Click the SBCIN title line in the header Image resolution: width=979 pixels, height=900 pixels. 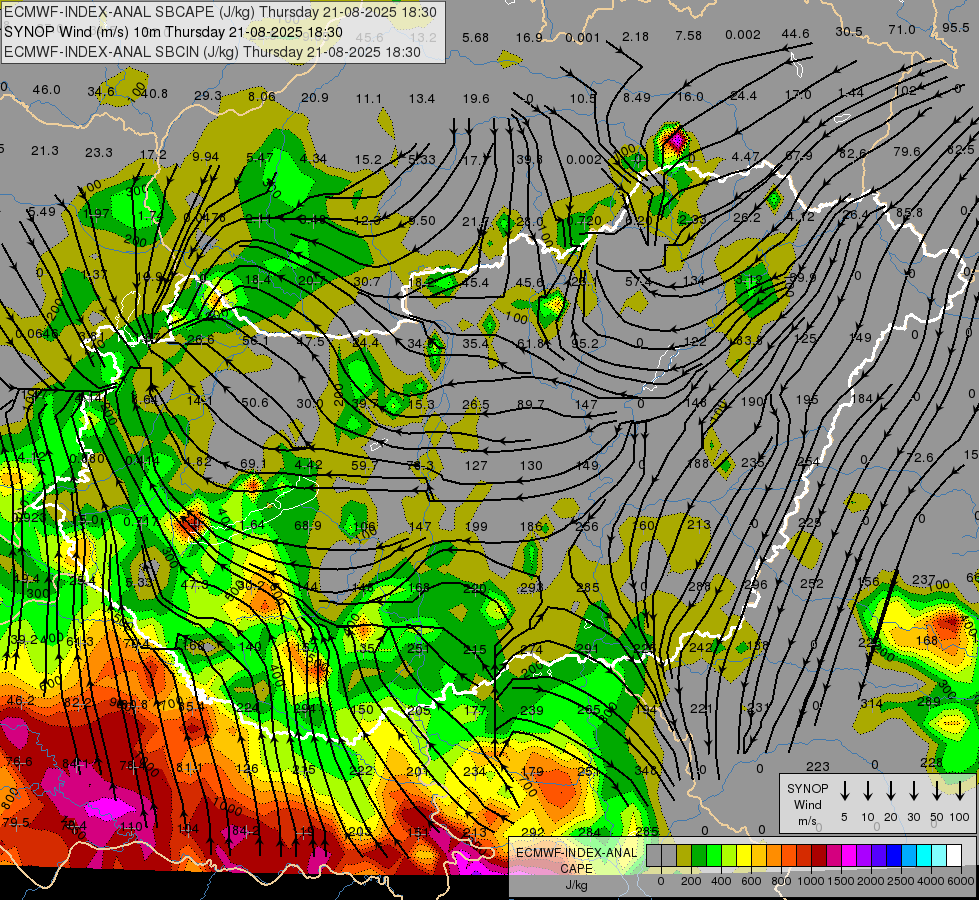[x=212, y=52]
